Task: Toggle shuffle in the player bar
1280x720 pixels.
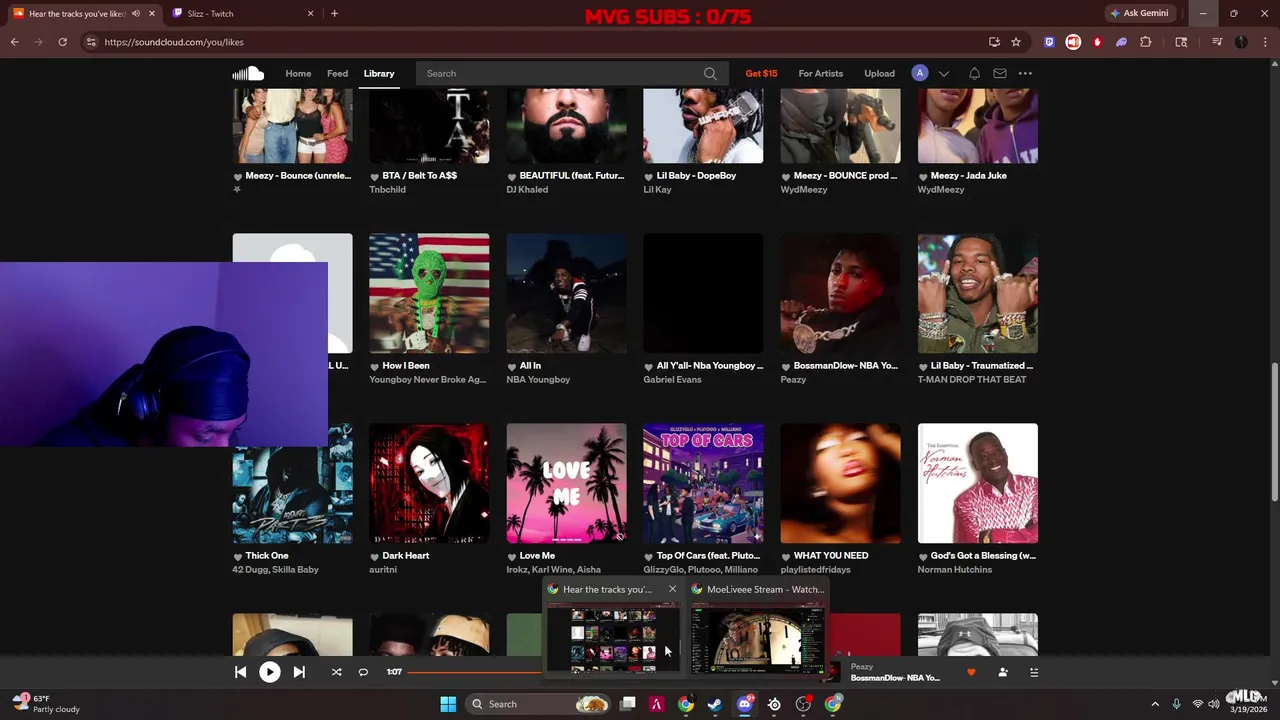Action: (x=336, y=672)
